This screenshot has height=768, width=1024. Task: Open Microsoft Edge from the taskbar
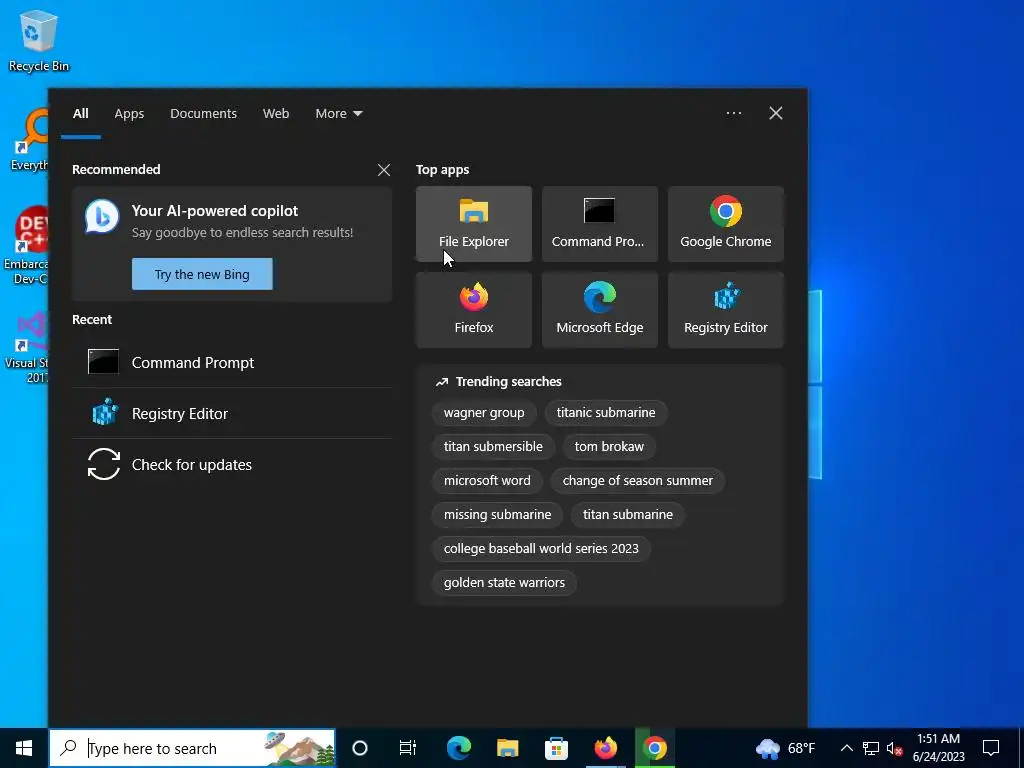(x=458, y=748)
